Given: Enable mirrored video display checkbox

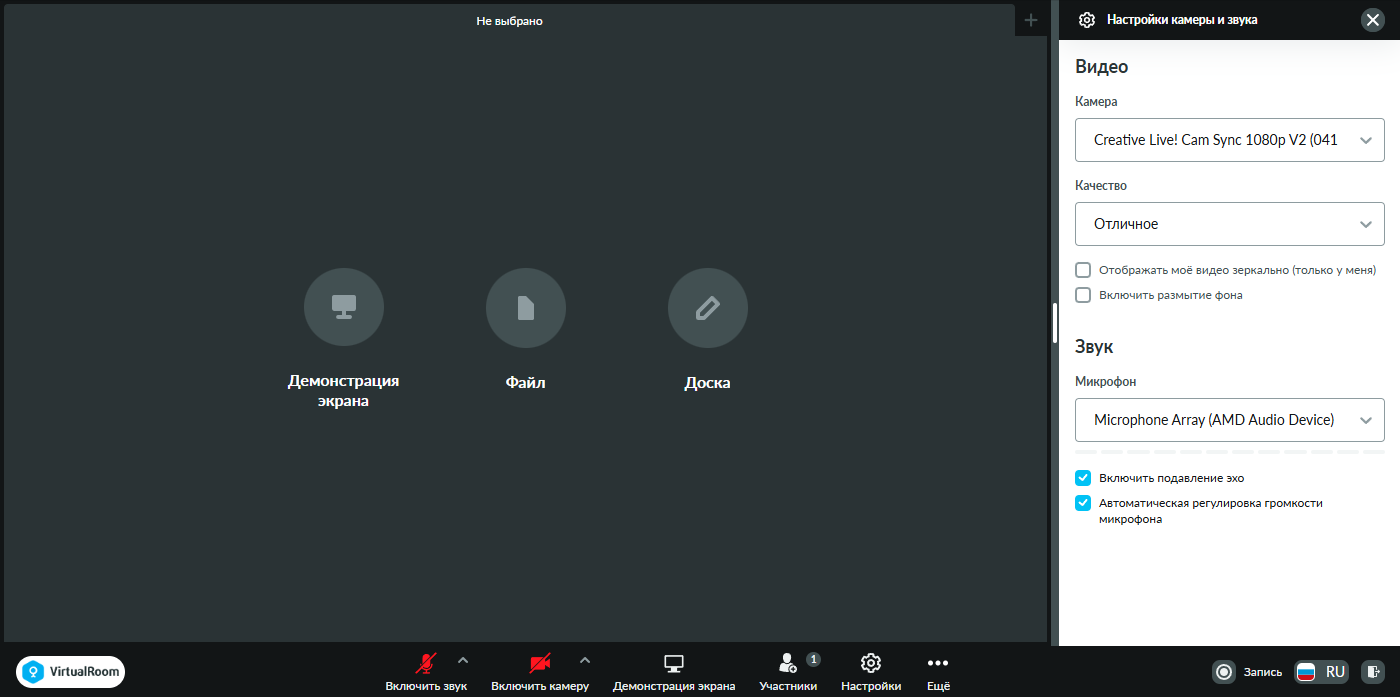Looking at the screenshot, I should tap(1083, 270).
